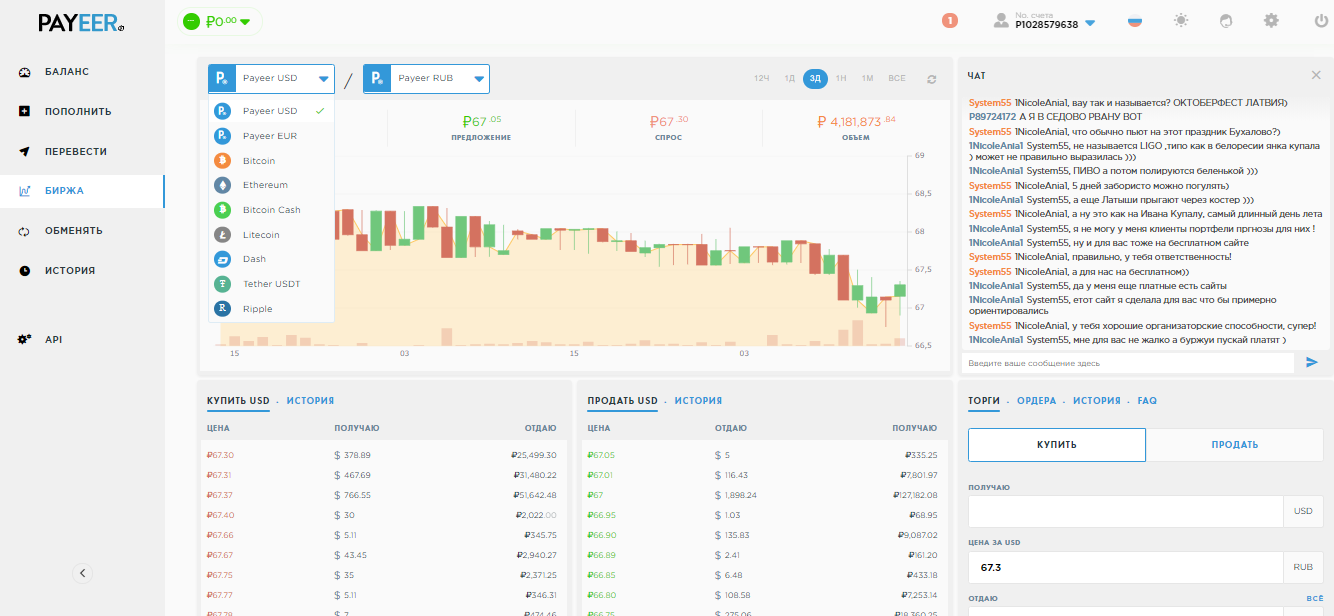Select the Продать trade mode button
The width and height of the screenshot is (1334, 616).
click(x=1235, y=445)
